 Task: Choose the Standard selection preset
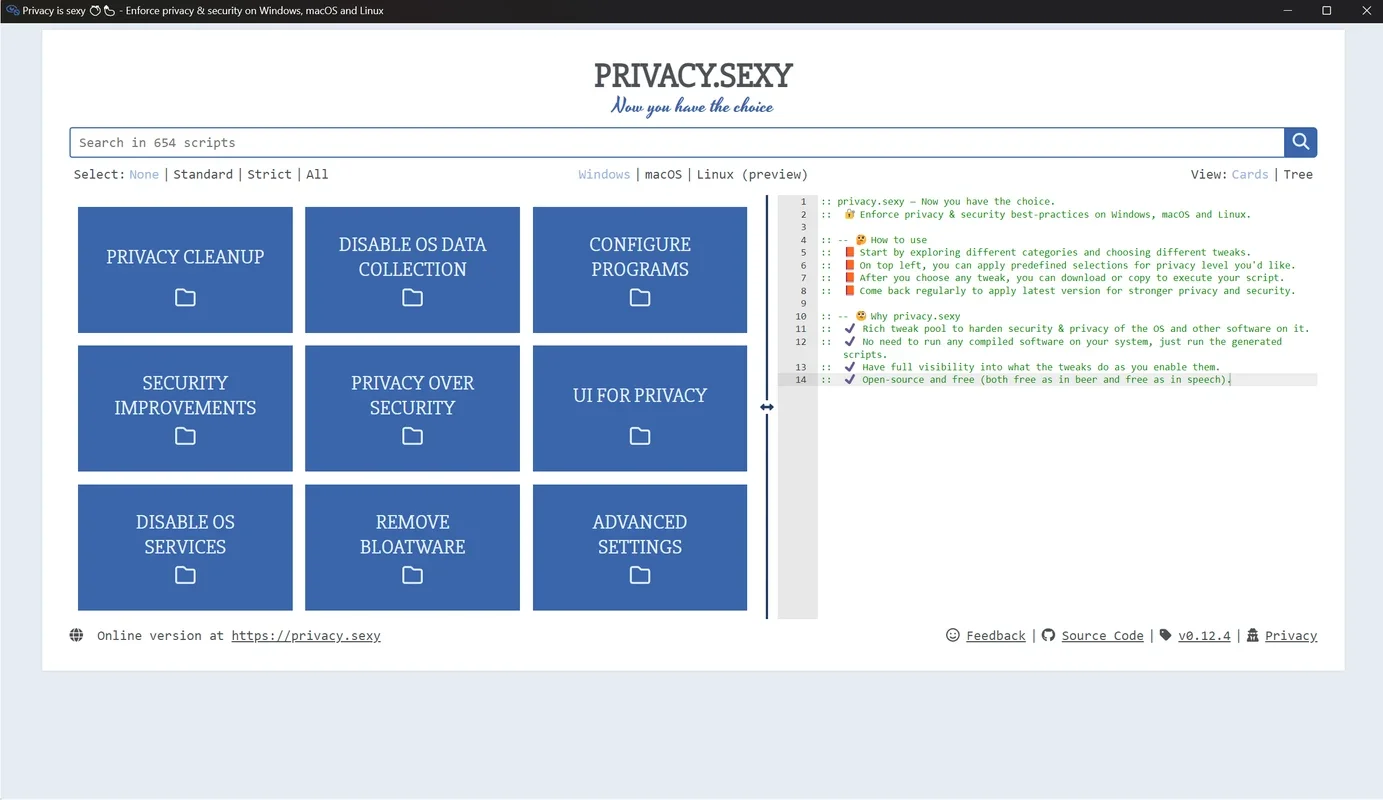tap(203, 174)
